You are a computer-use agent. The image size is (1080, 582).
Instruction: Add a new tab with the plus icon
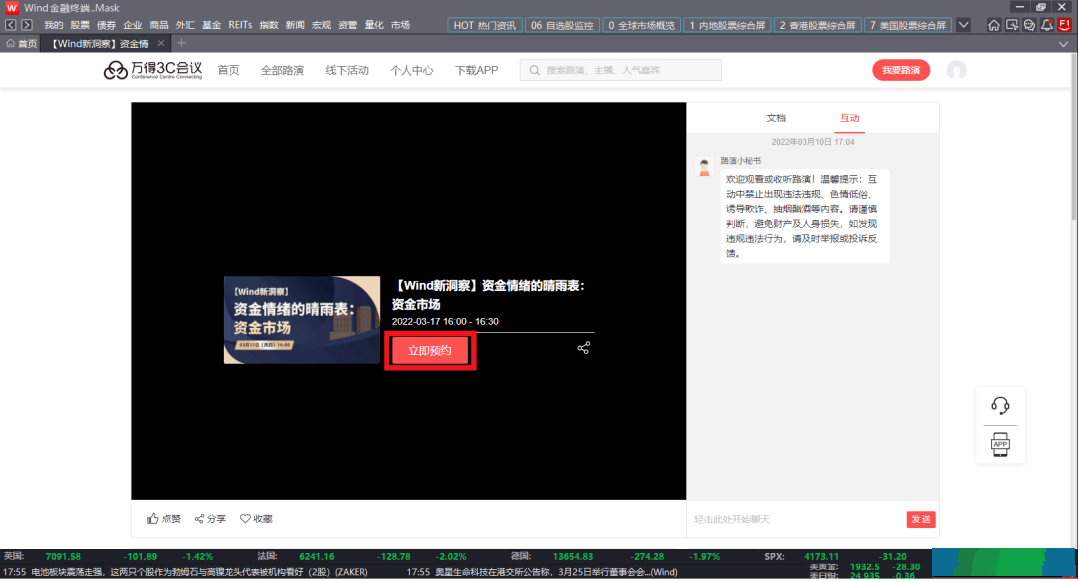[182, 43]
